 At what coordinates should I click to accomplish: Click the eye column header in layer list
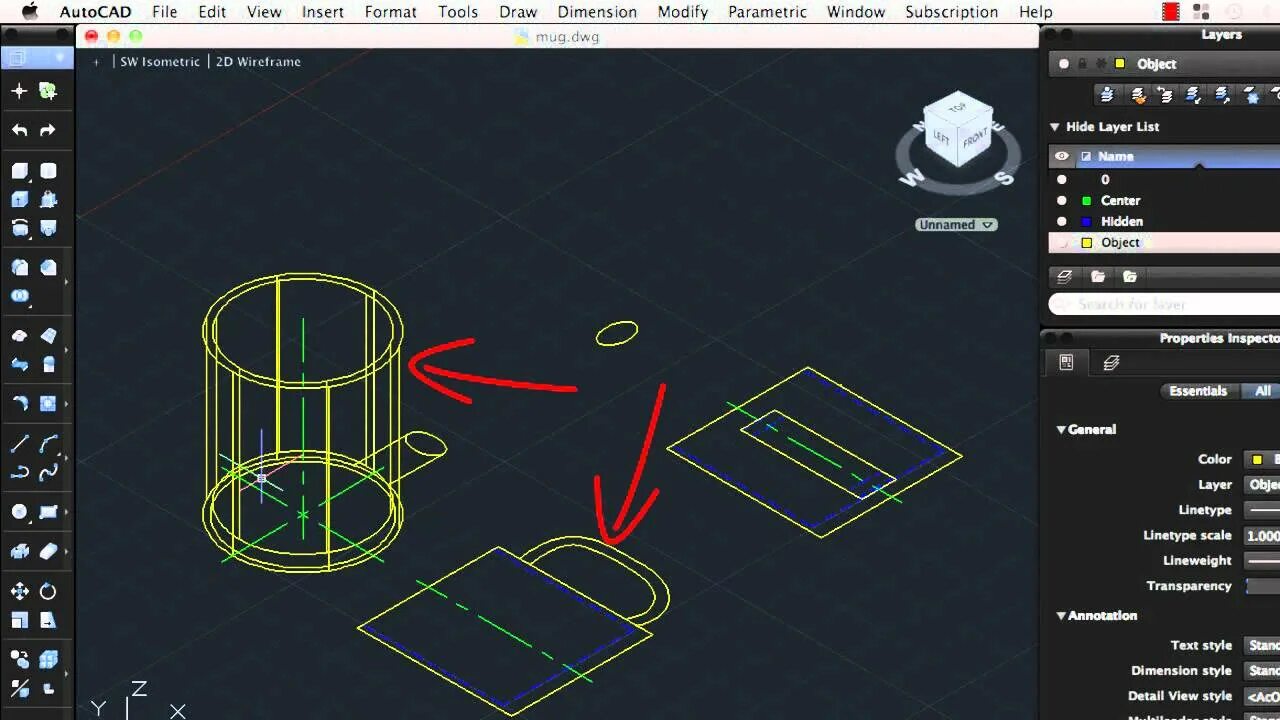[x=1062, y=156]
